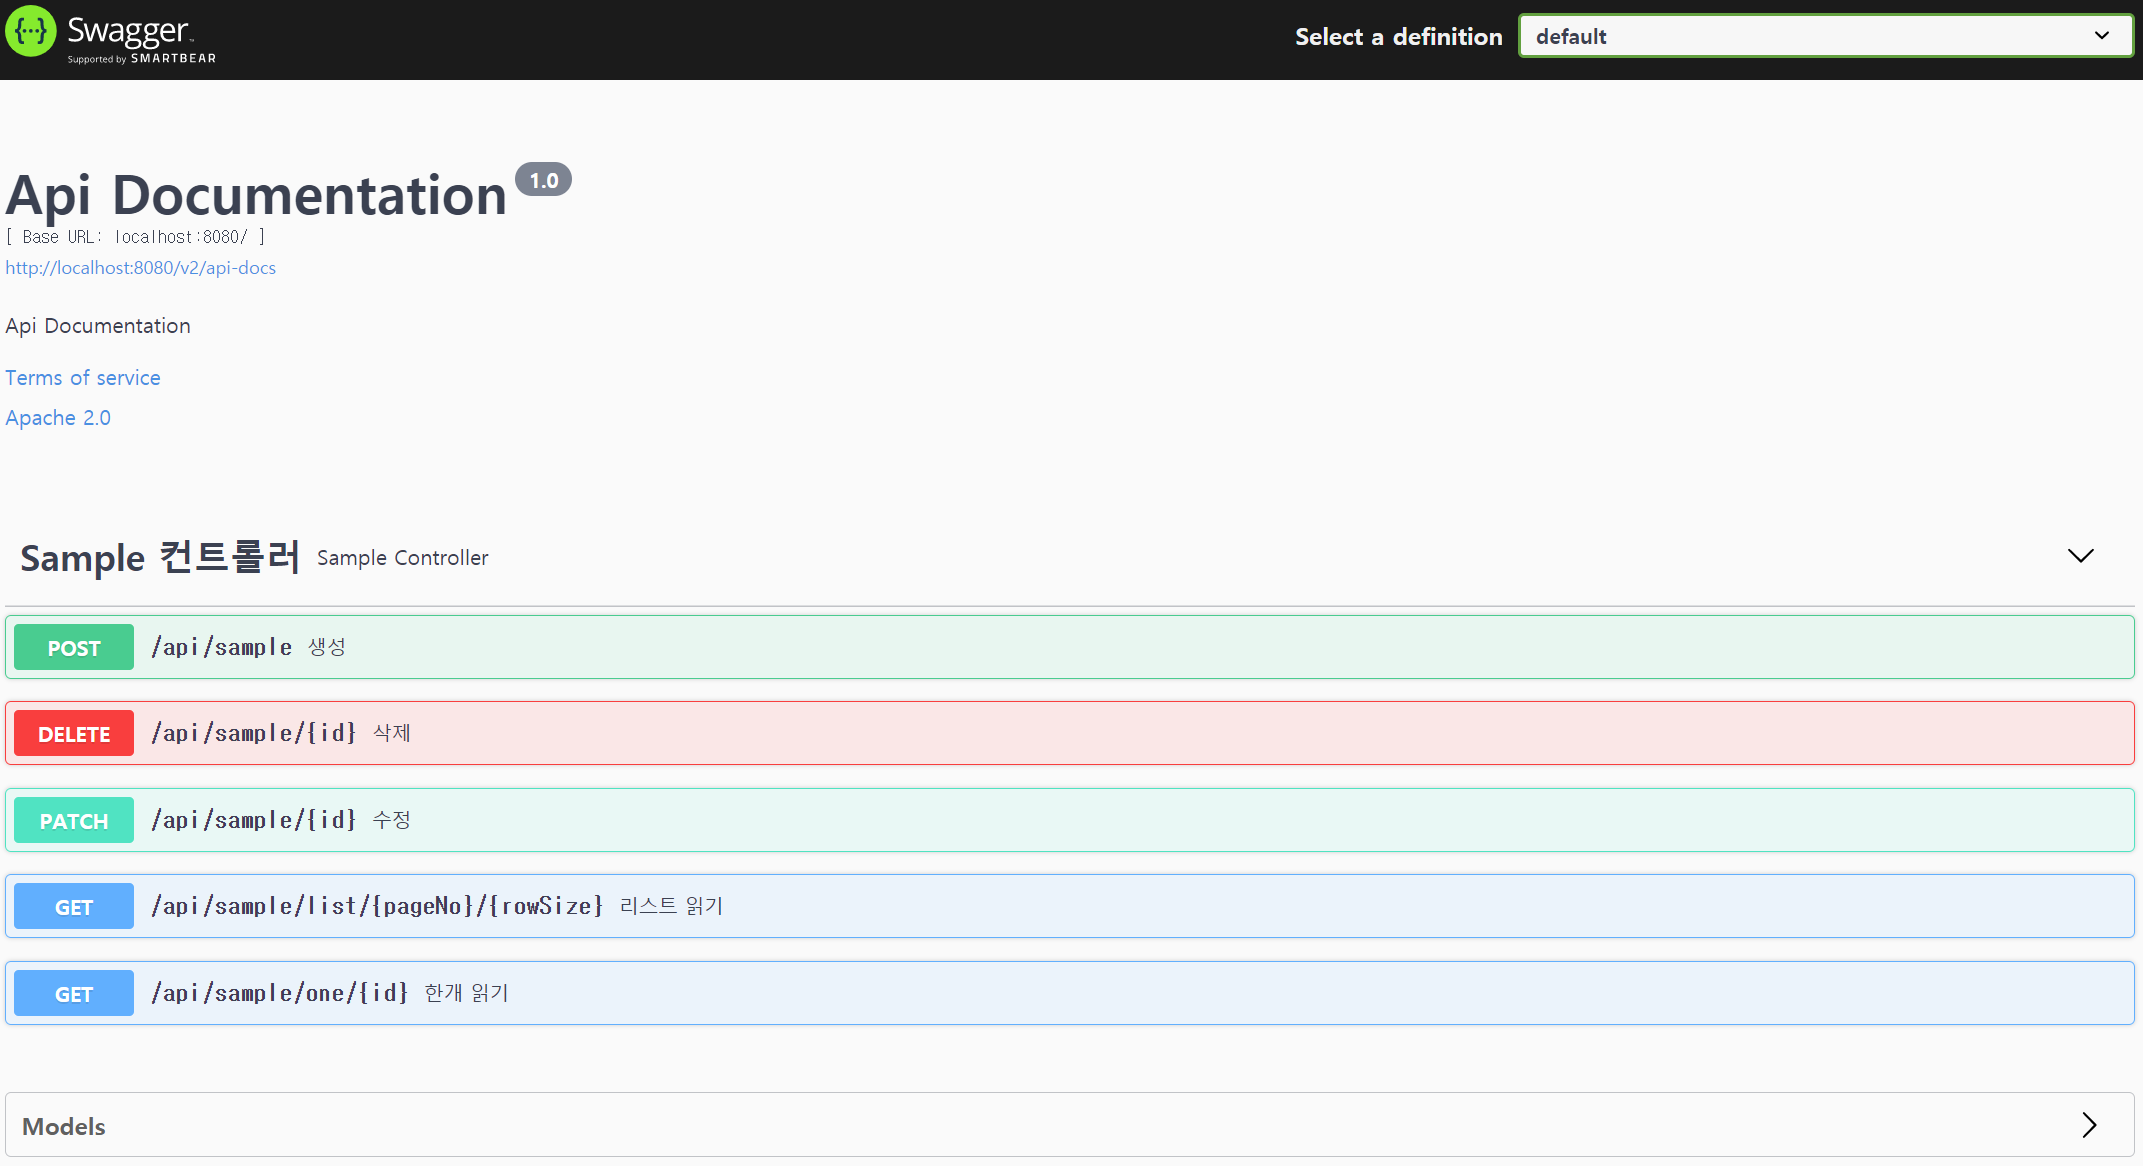
Task: Open the api-docs JSON URL
Action: point(140,267)
